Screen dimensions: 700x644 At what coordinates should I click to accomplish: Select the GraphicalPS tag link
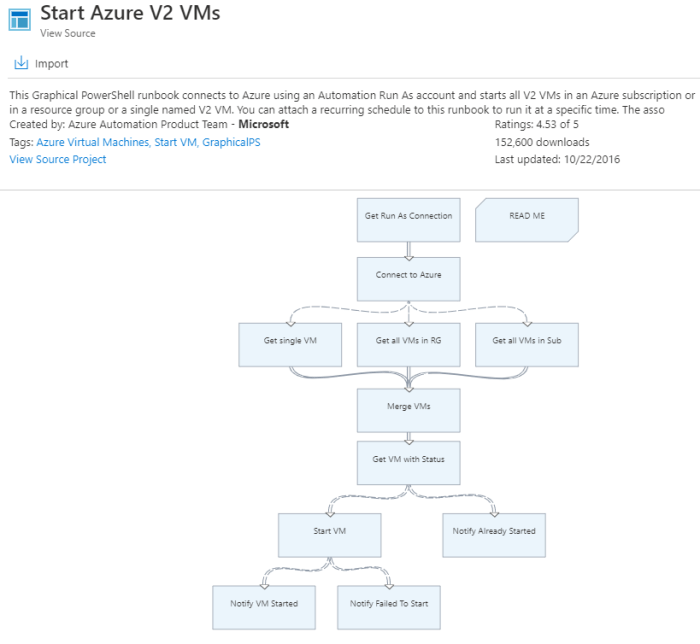(236, 142)
